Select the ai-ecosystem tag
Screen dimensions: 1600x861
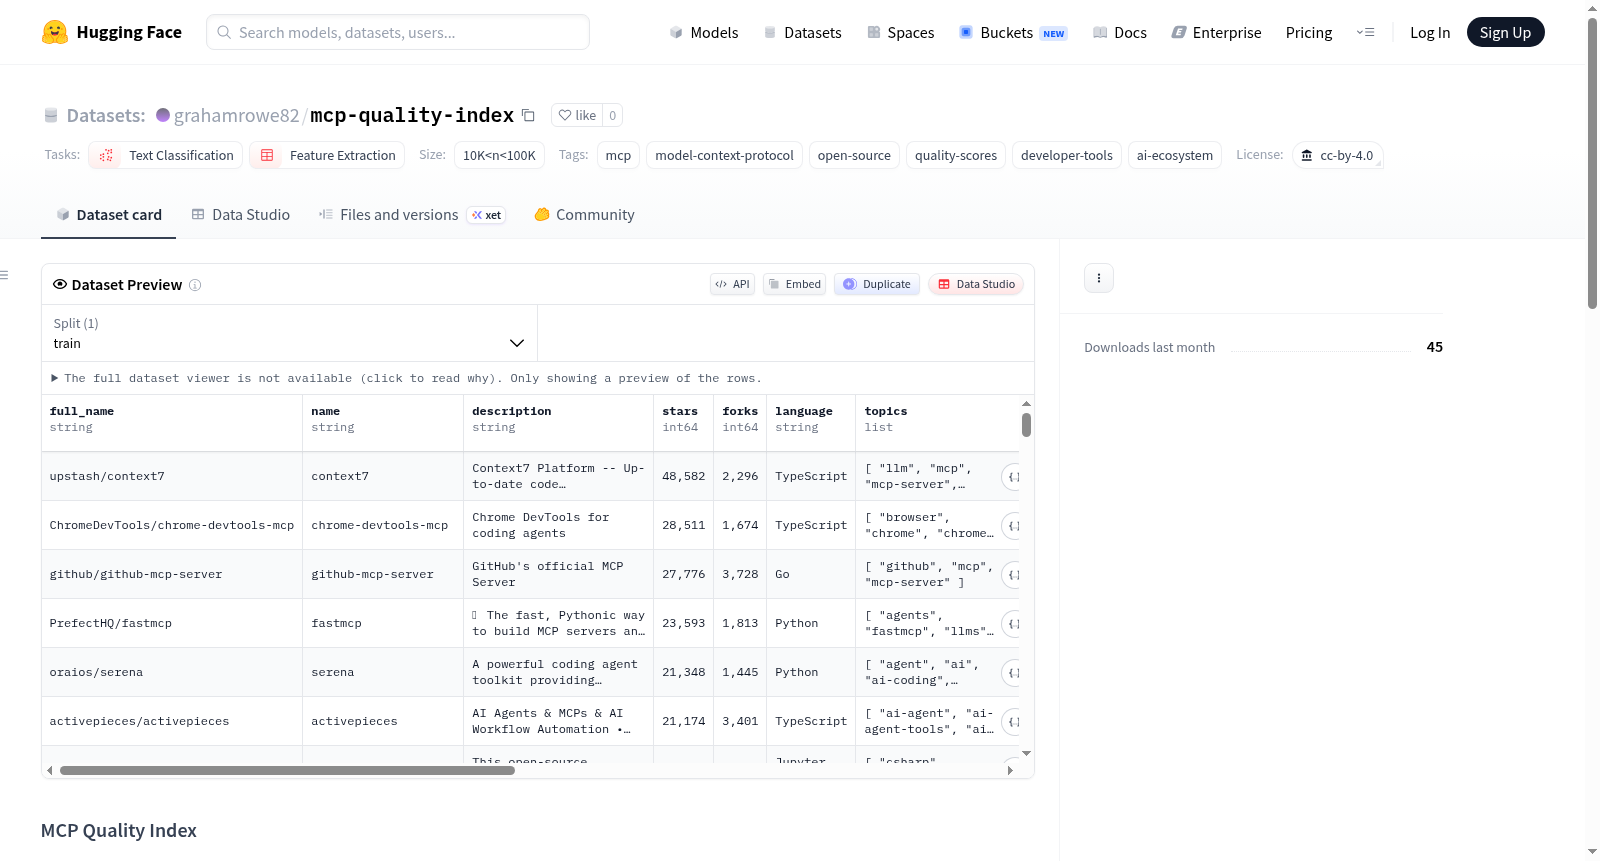click(x=1175, y=155)
